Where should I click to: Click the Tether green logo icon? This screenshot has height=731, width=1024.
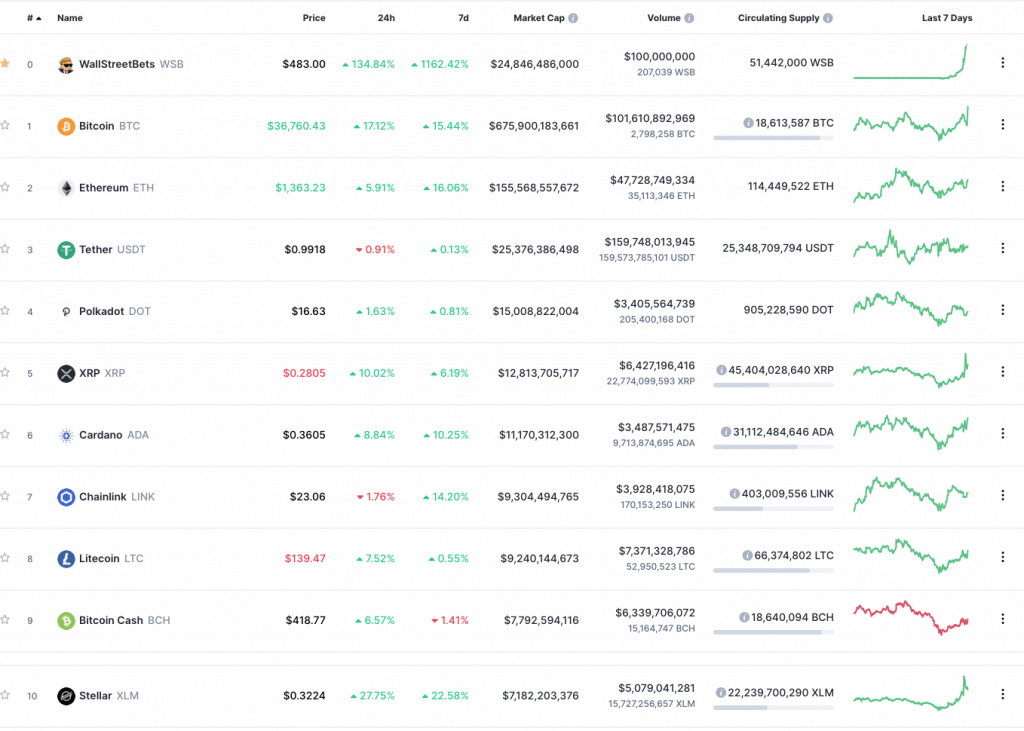[x=66, y=250]
